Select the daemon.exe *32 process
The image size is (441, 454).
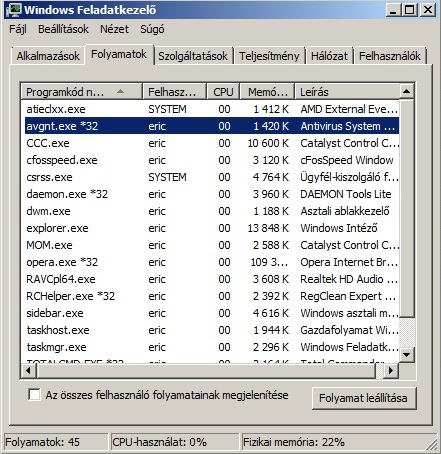tap(211, 194)
